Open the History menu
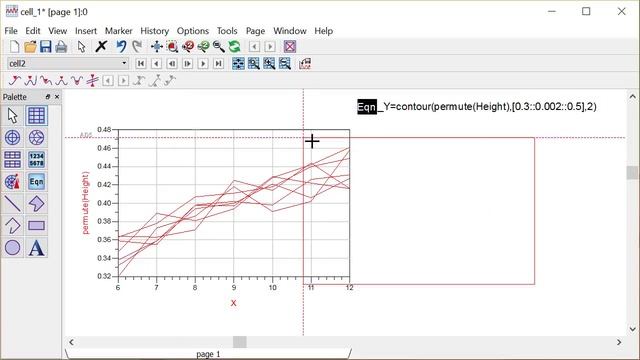The width and height of the screenshot is (640, 360). pyautogui.click(x=154, y=31)
